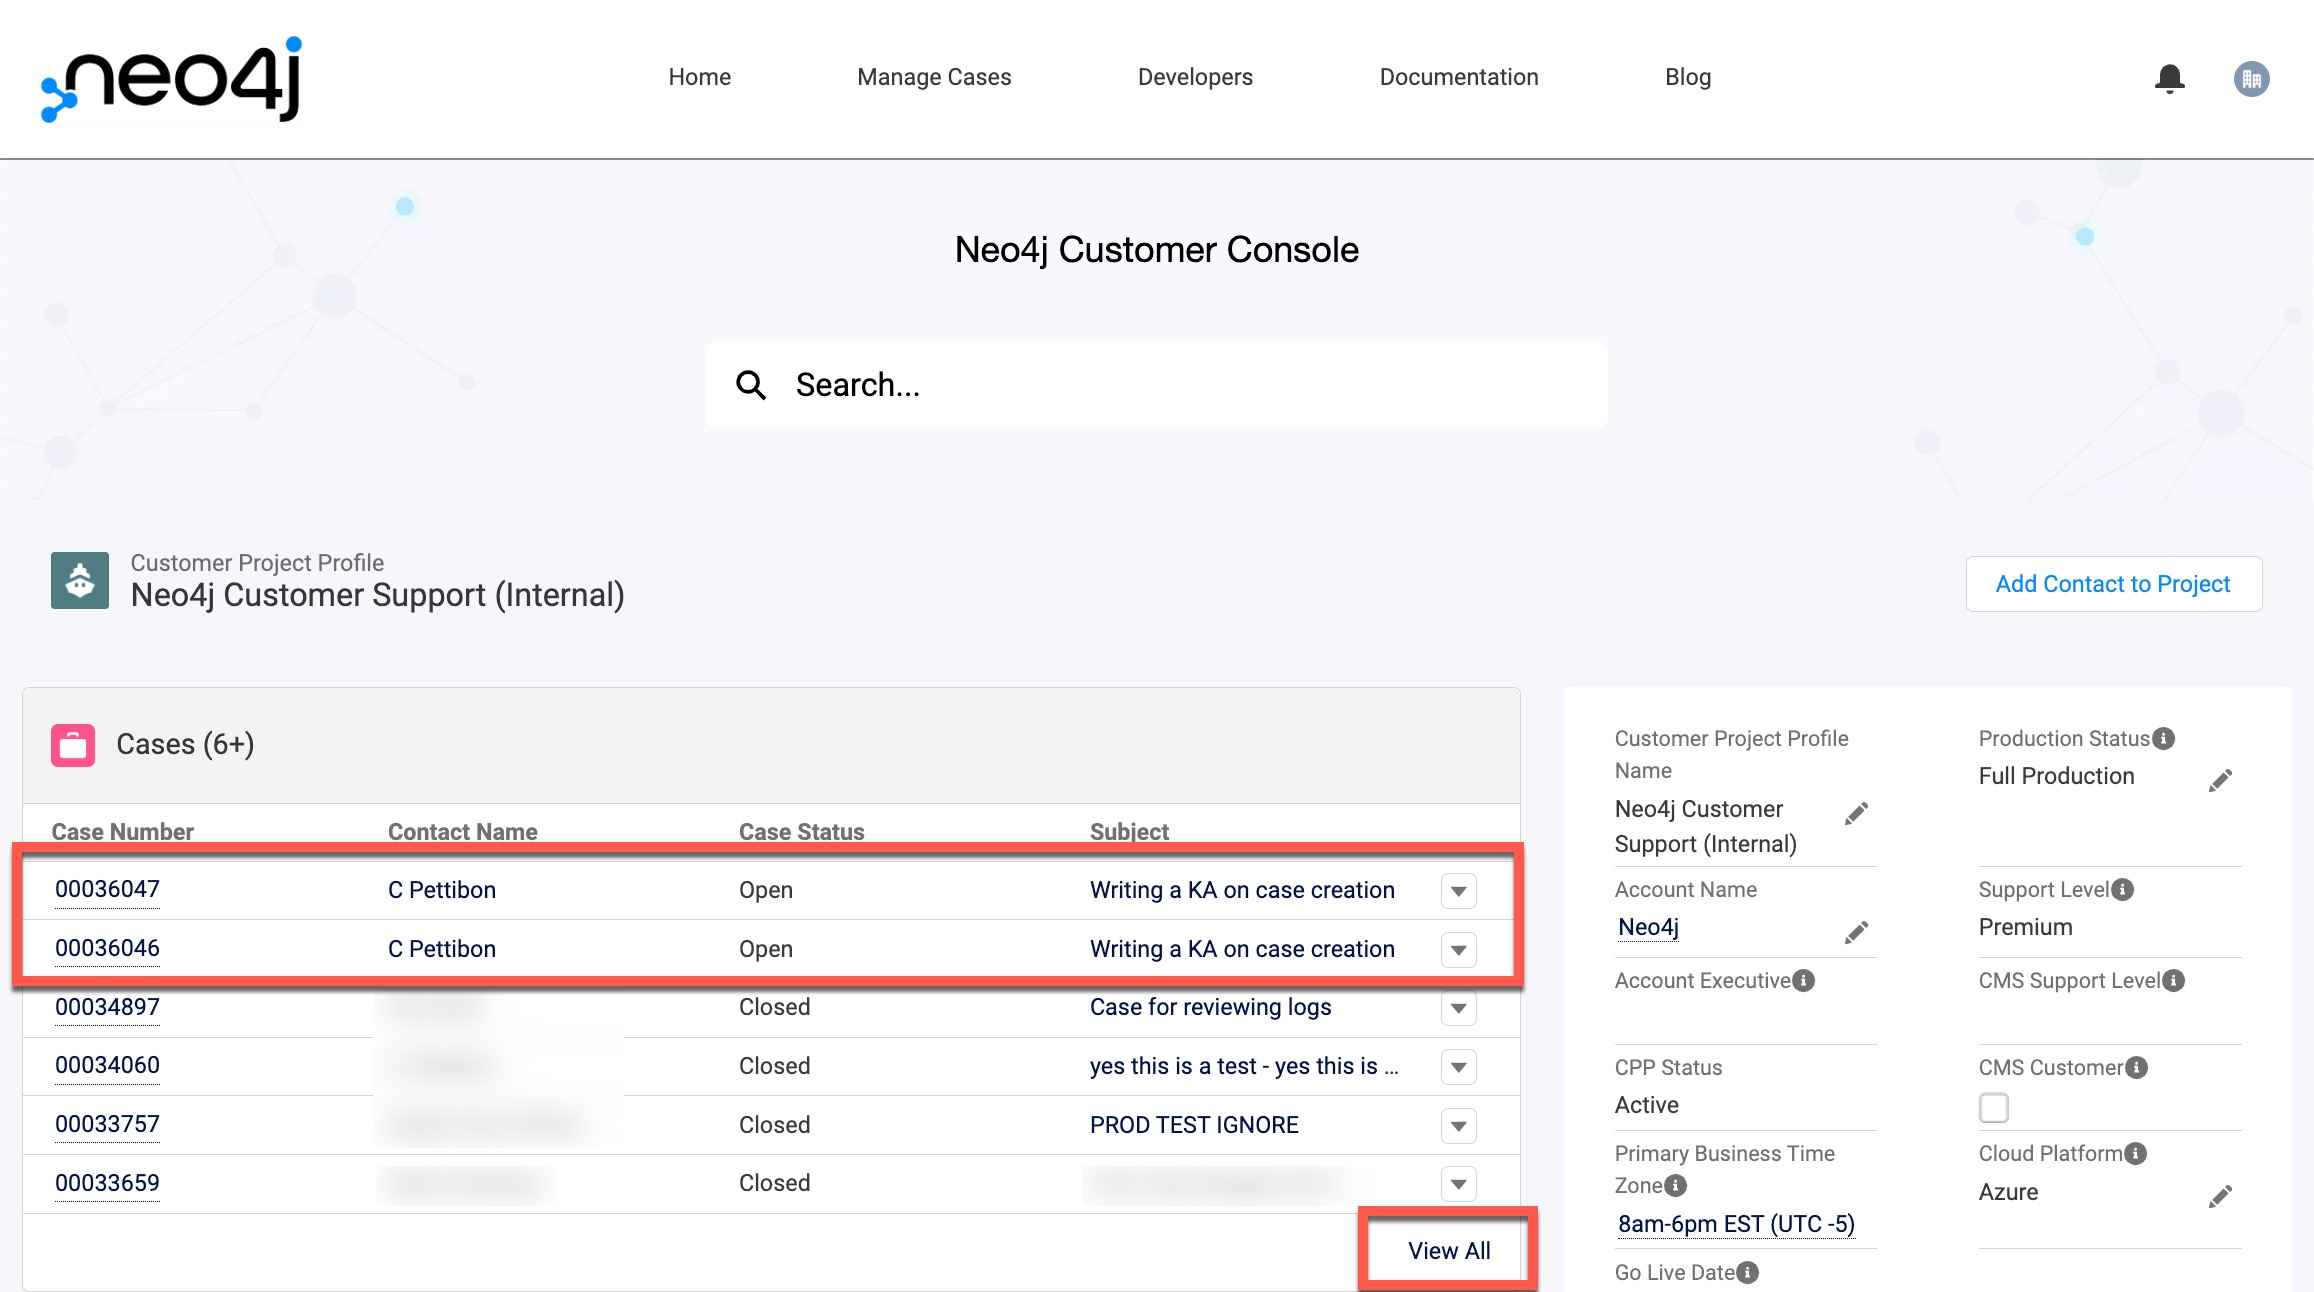The height and width of the screenshot is (1292, 2314).
Task: Open Blog navigation item
Action: [1688, 77]
